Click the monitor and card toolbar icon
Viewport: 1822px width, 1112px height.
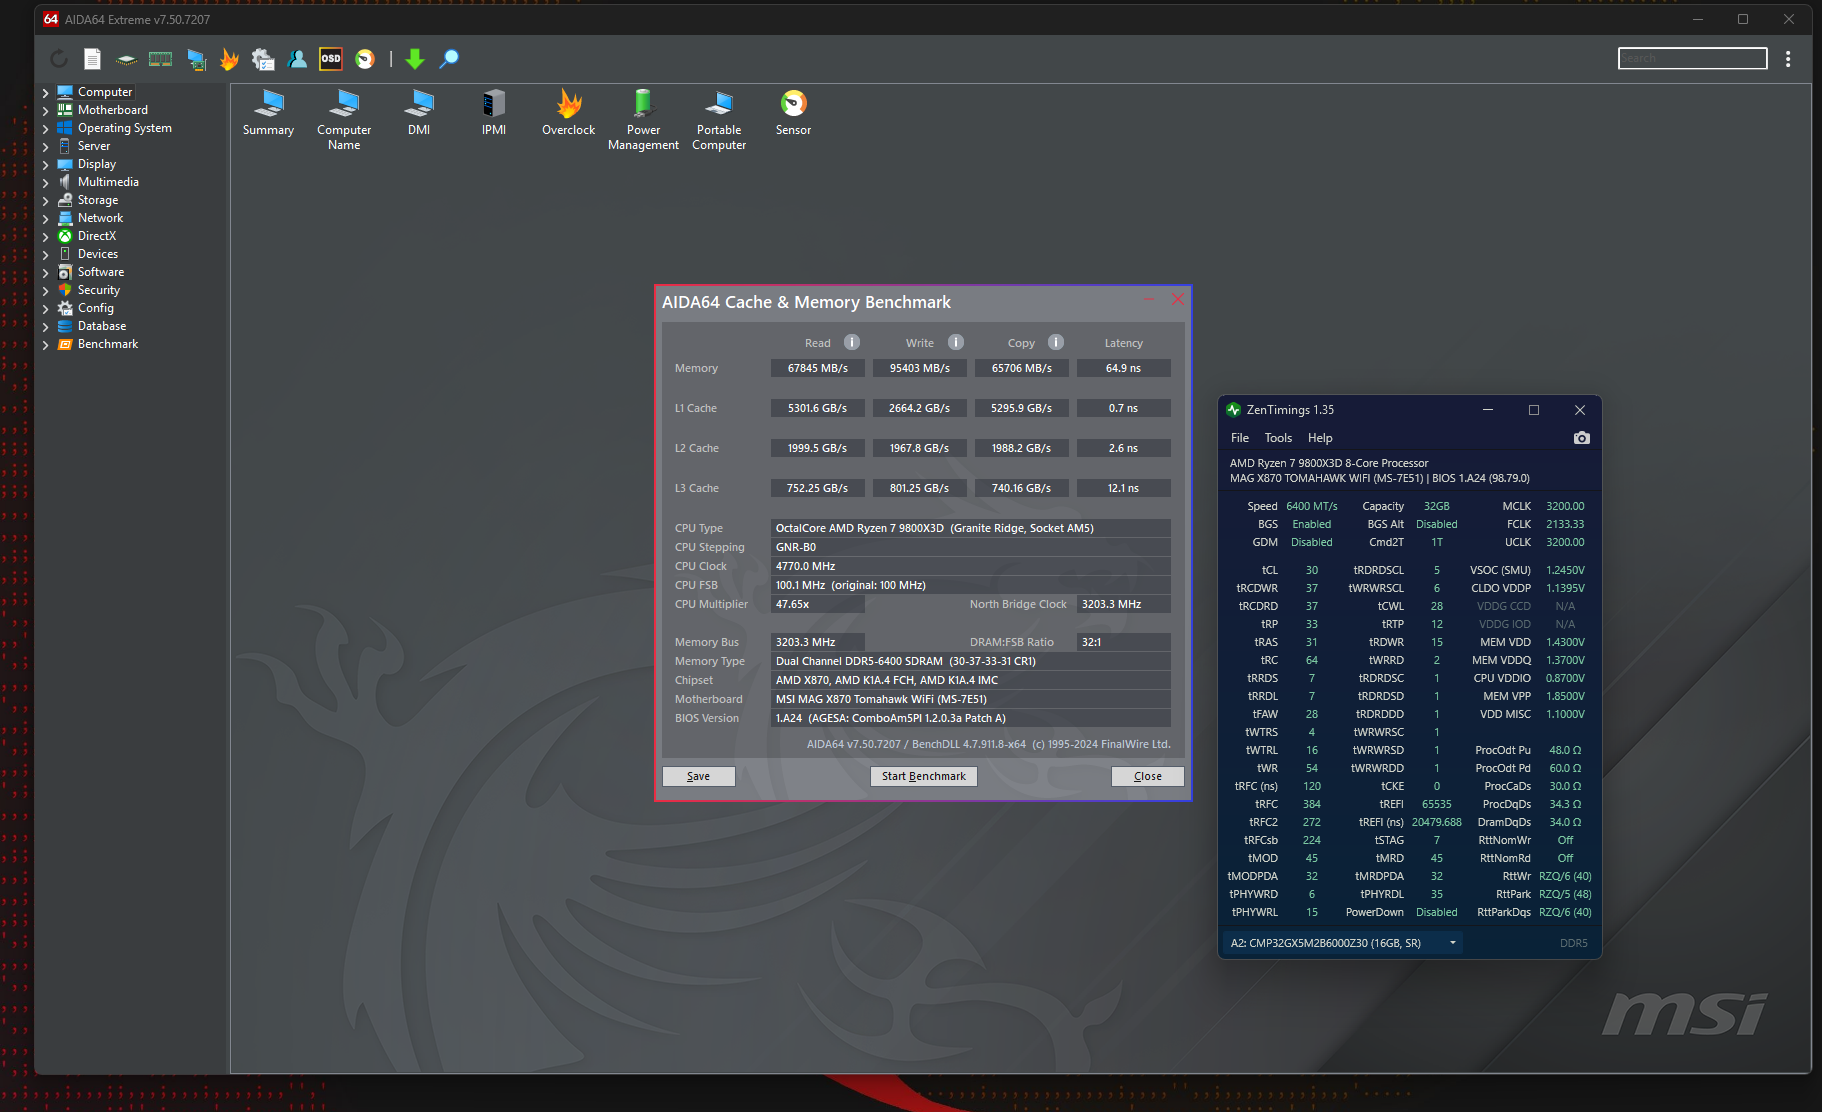(197, 60)
